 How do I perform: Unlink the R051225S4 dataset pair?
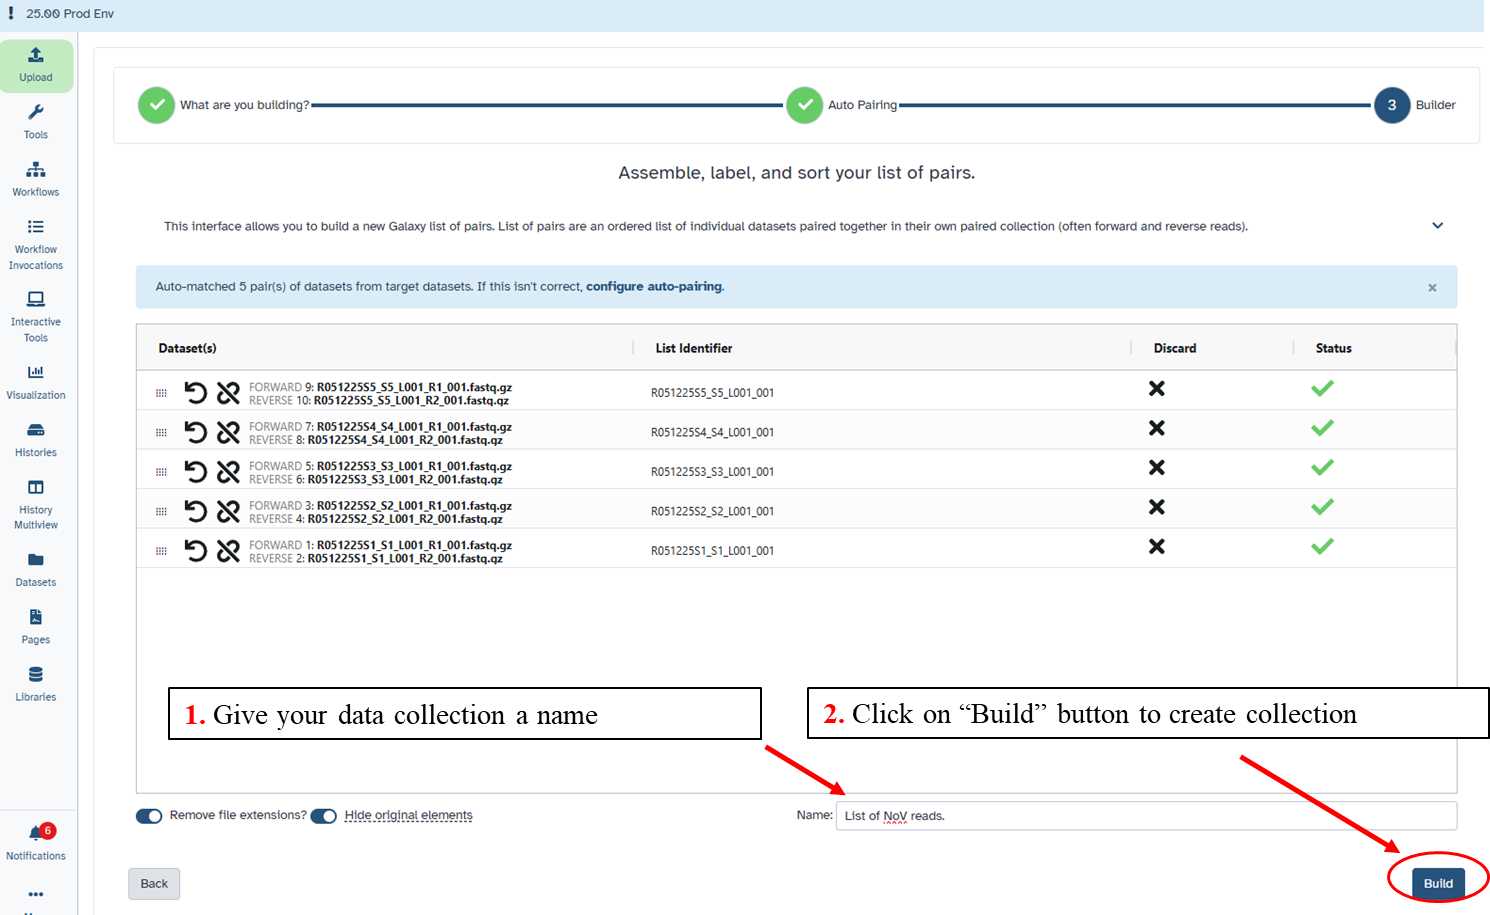pyautogui.click(x=228, y=432)
